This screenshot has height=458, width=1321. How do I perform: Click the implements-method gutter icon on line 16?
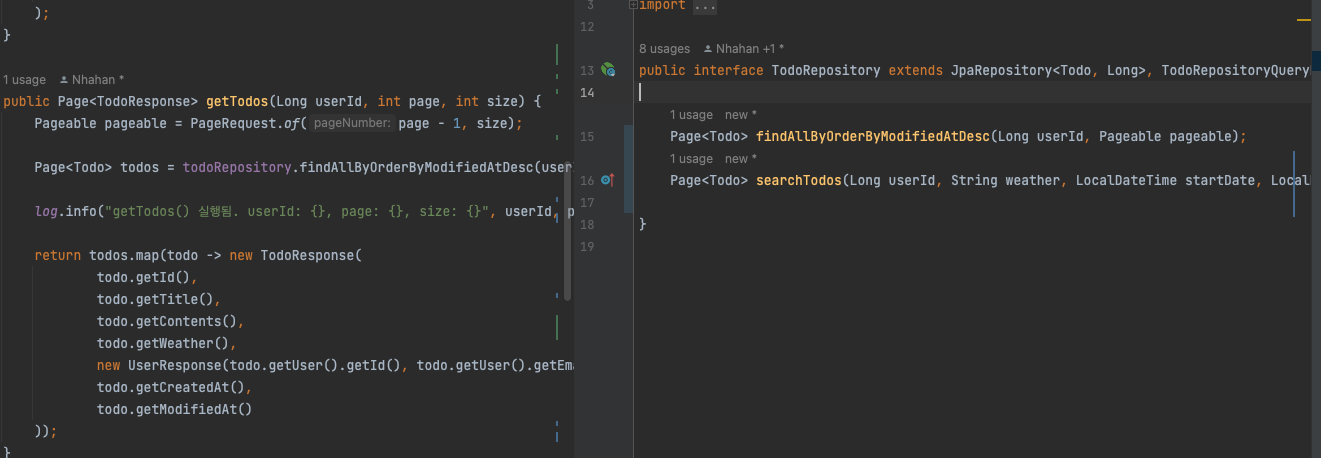(607, 180)
